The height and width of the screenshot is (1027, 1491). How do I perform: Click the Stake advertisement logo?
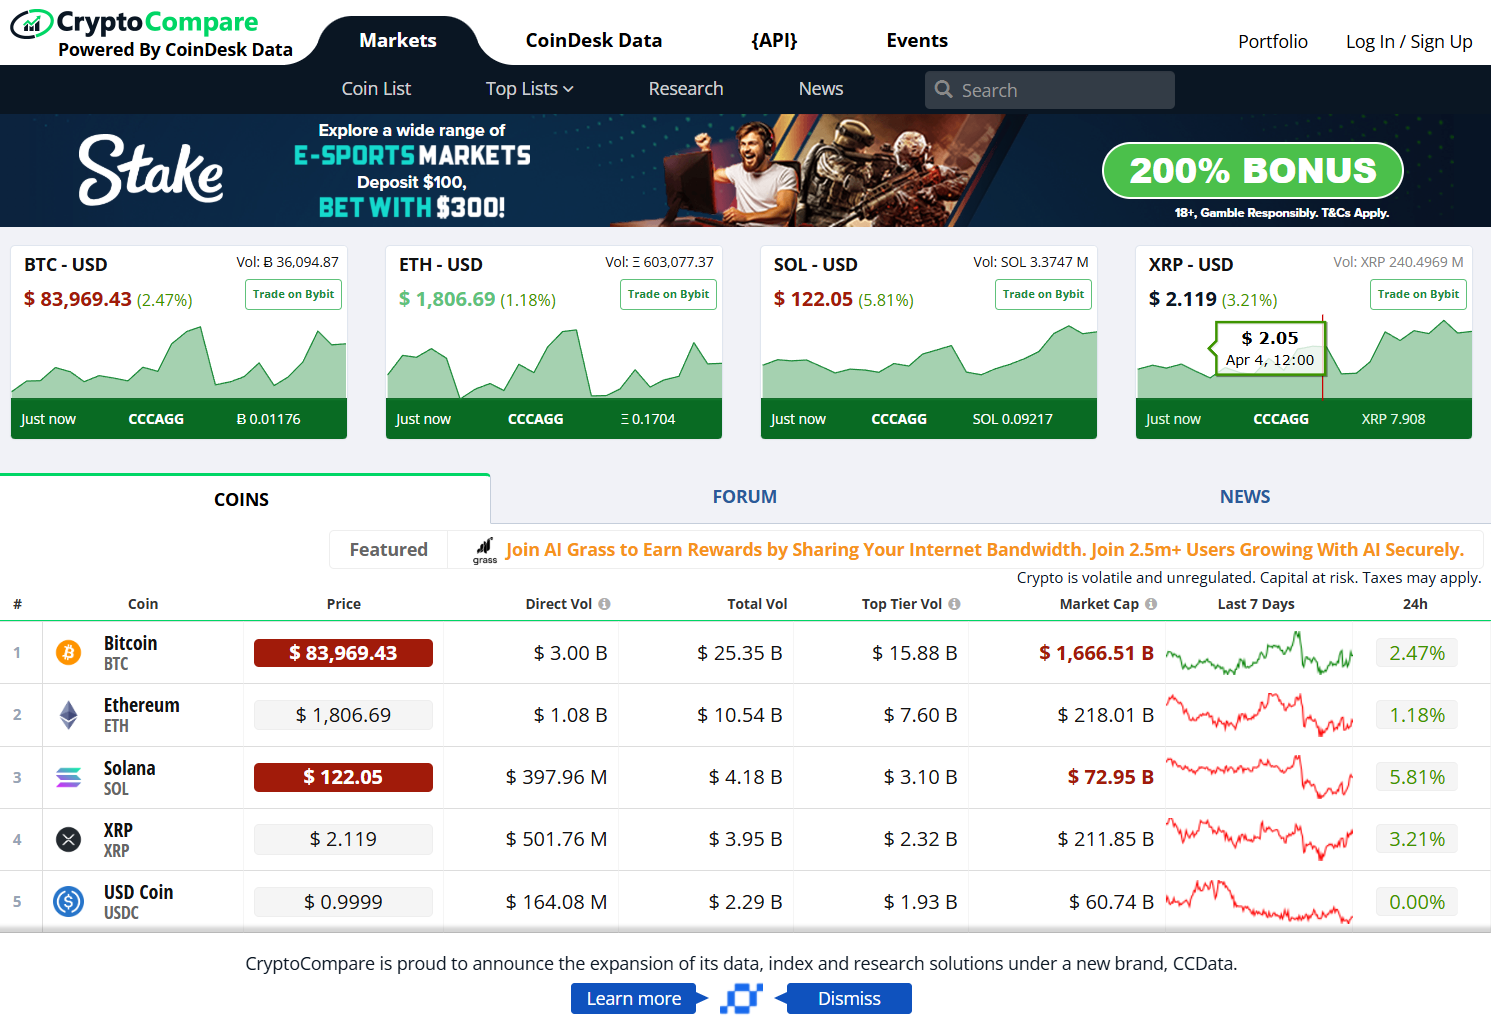coord(151,170)
